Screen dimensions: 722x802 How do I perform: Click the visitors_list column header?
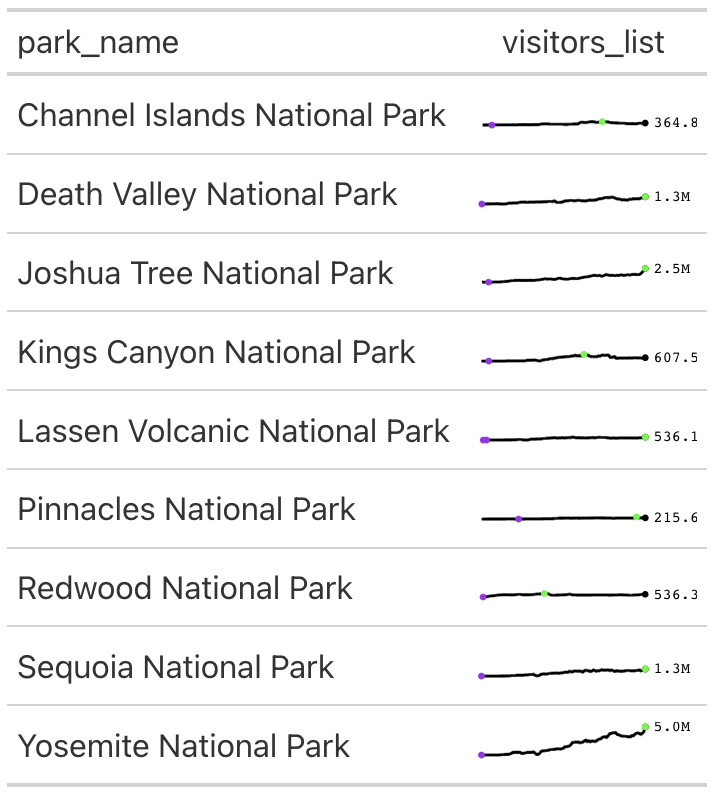(583, 42)
